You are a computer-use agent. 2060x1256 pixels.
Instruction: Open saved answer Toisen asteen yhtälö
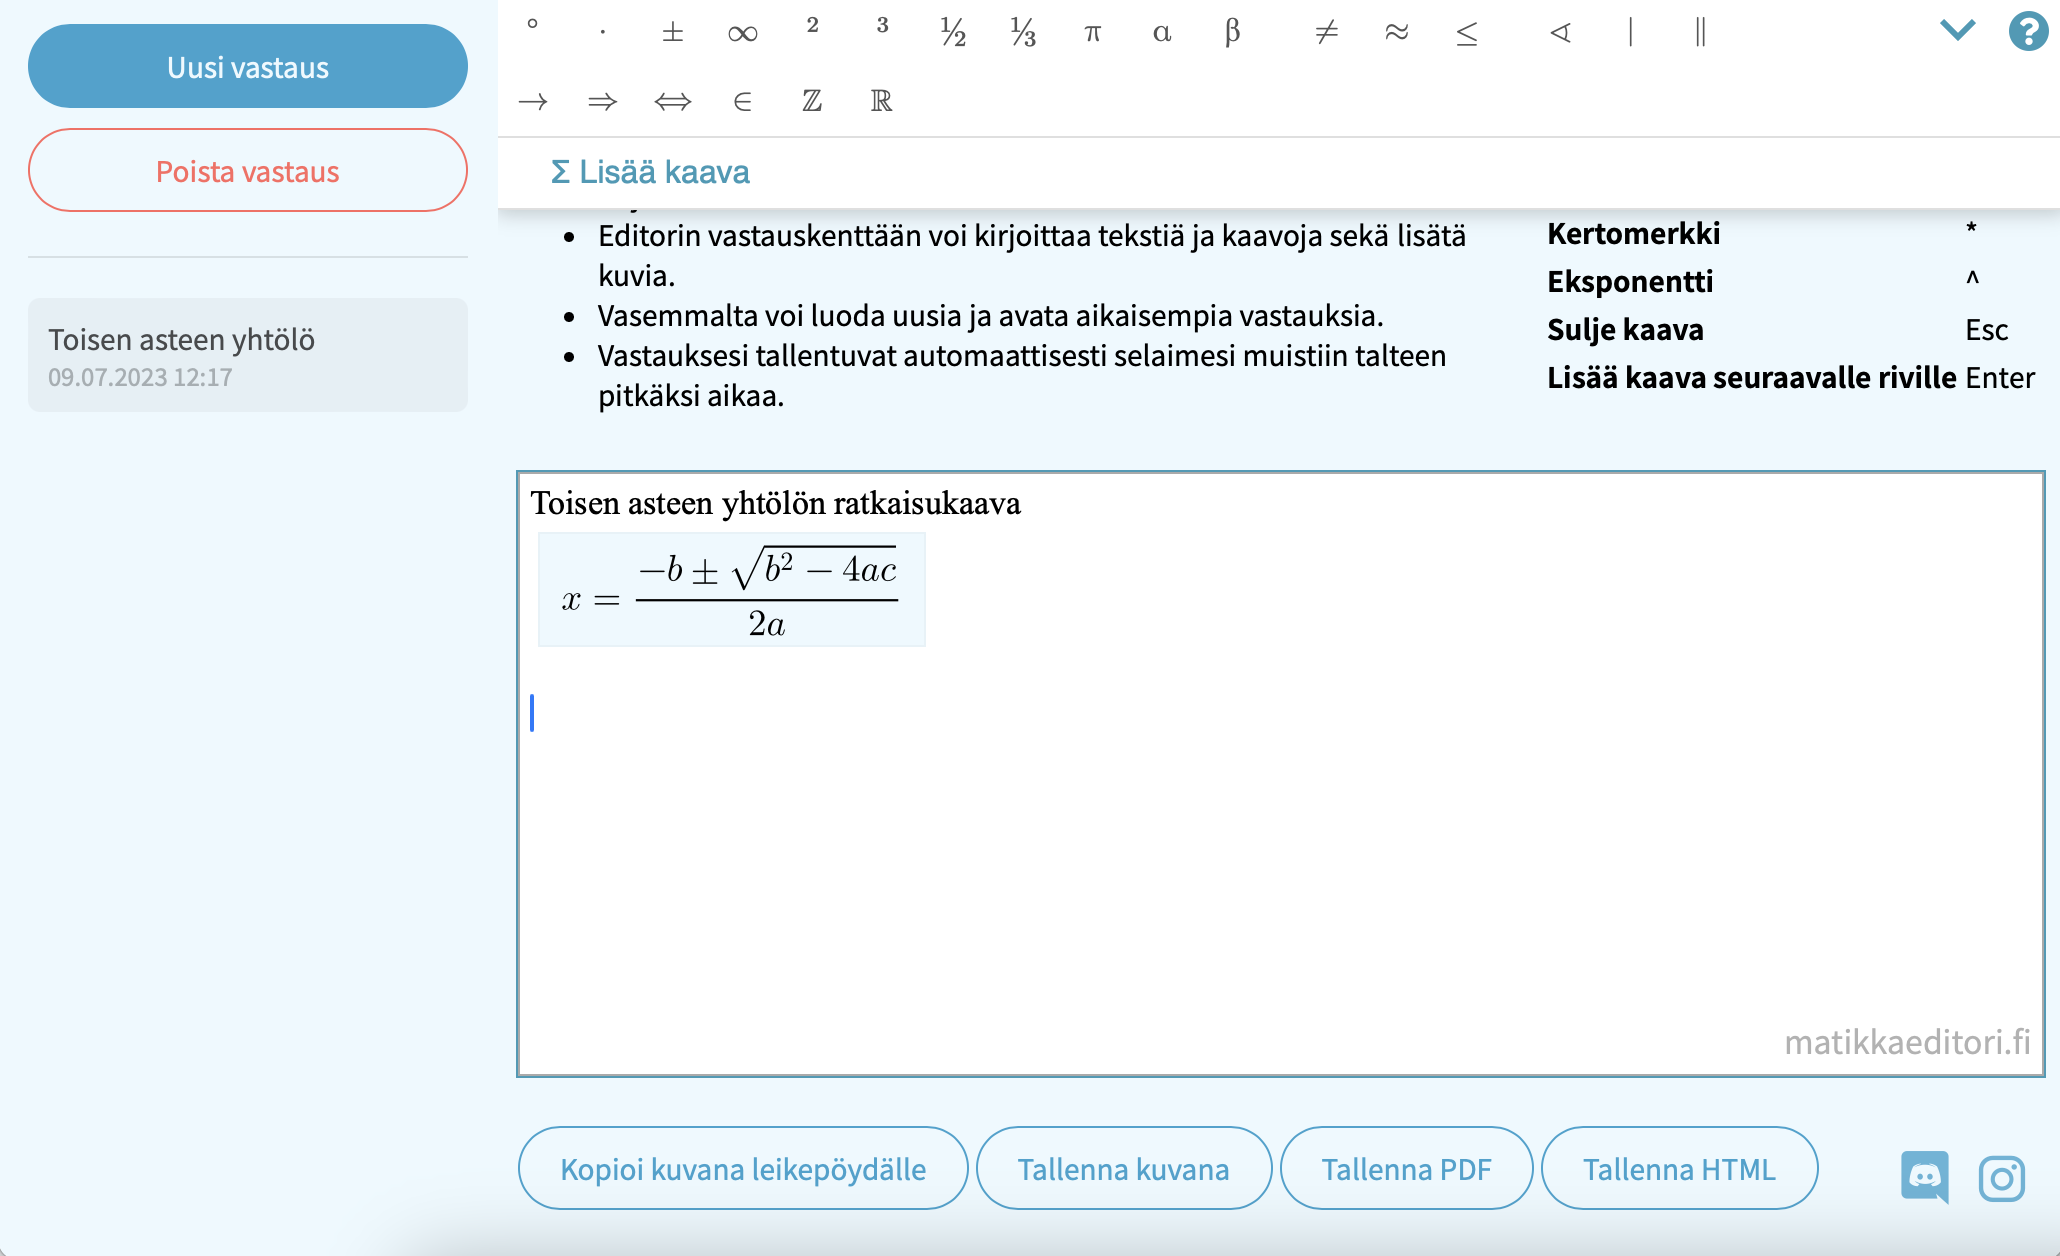pyautogui.click(x=247, y=355)
